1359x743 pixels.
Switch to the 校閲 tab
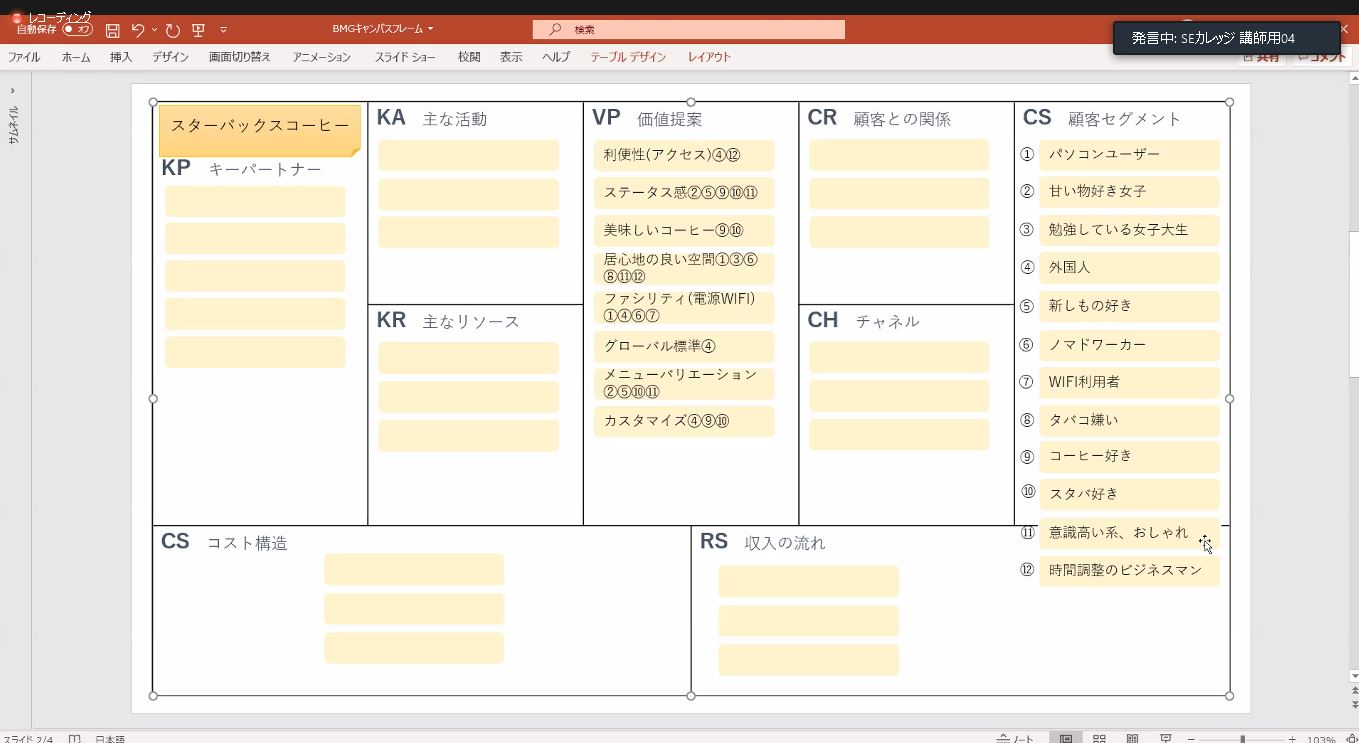(x=469, y=57)
